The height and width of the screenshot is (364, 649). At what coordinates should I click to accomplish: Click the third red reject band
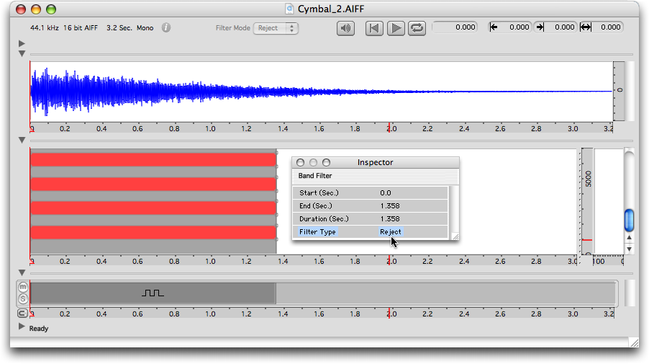153,208
